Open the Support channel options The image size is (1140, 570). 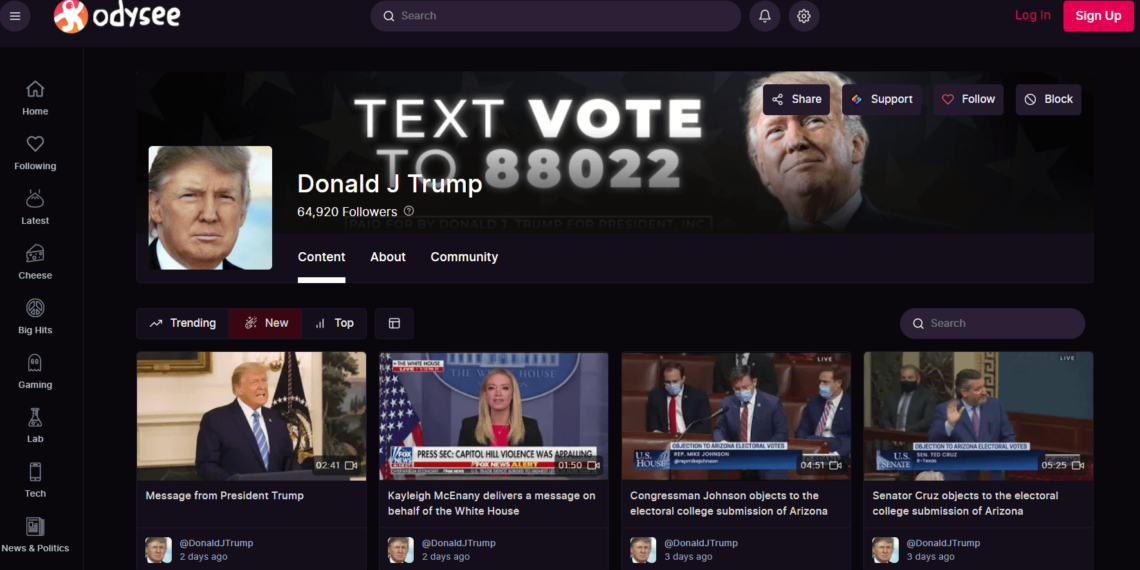(881, 99)
